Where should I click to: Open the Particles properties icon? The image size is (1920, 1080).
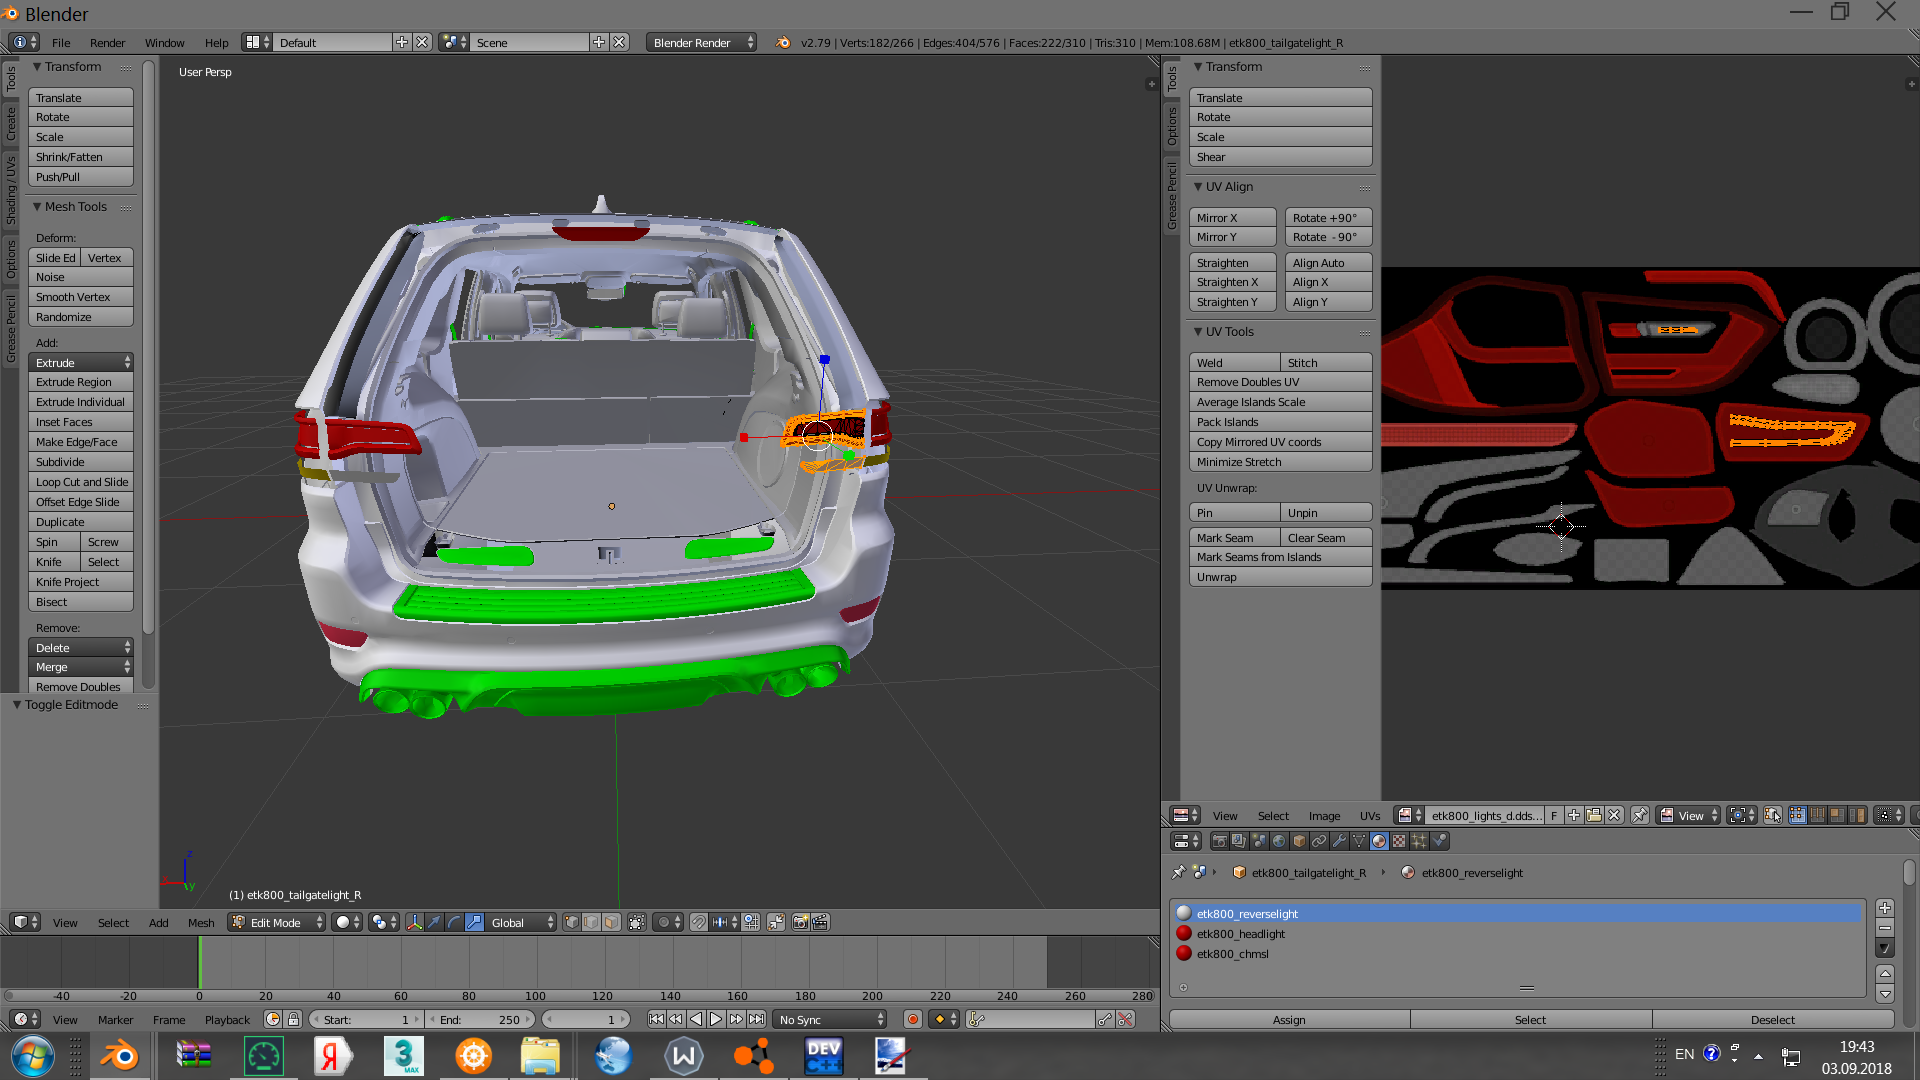[1419, 841]
